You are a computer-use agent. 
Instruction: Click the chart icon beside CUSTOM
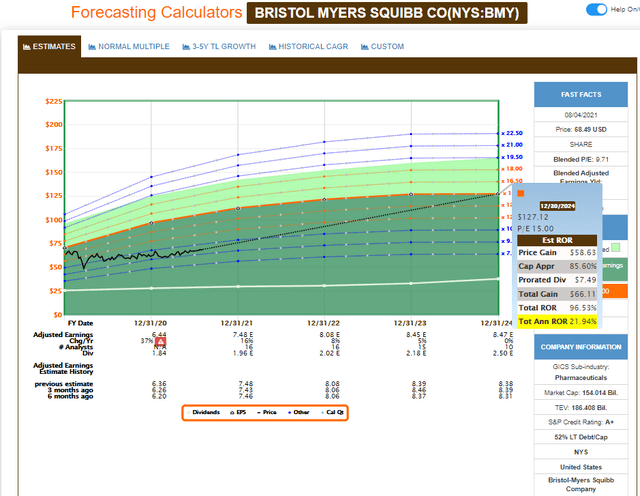pyautogui.click(x=364, y=47)
